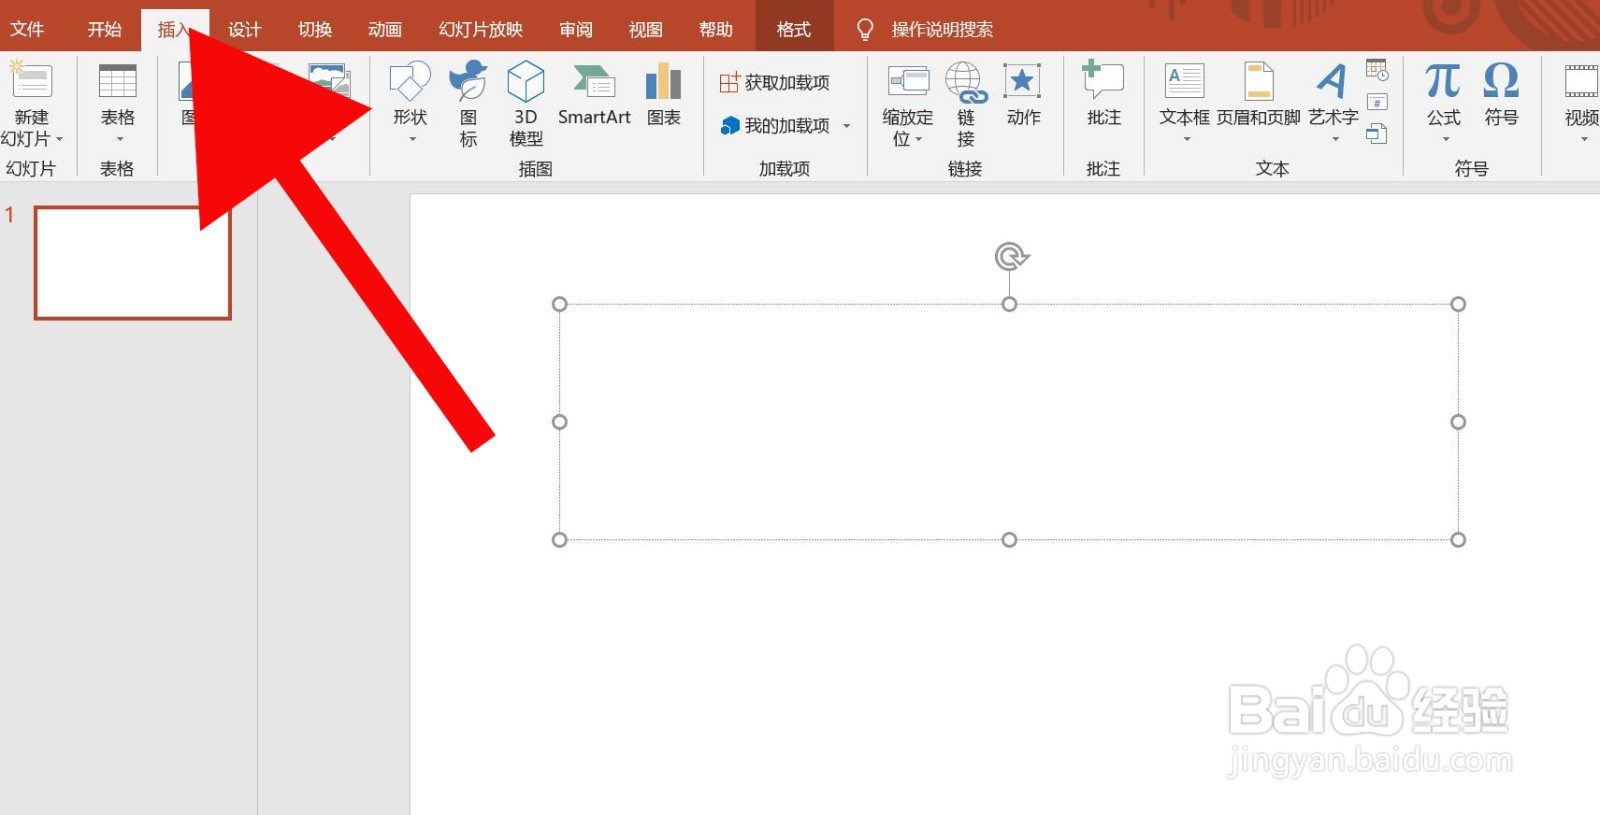Switch to the 格式 (Format) tab
This screenshot has height=815, width=1600.
pos(794,30)
